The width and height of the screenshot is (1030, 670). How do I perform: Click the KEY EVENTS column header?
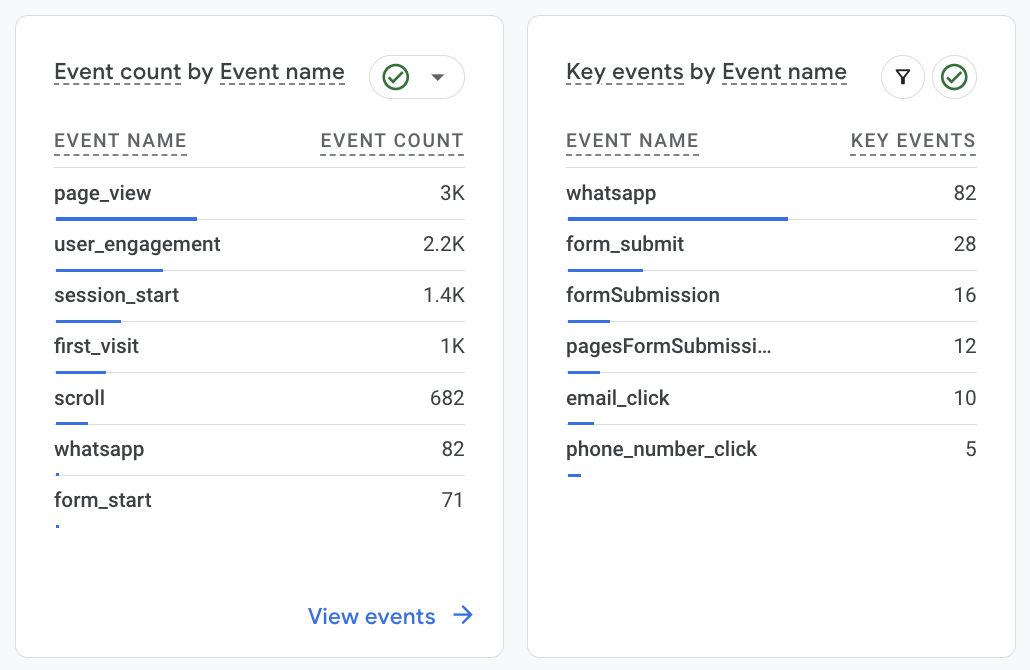tap(912, 141)
